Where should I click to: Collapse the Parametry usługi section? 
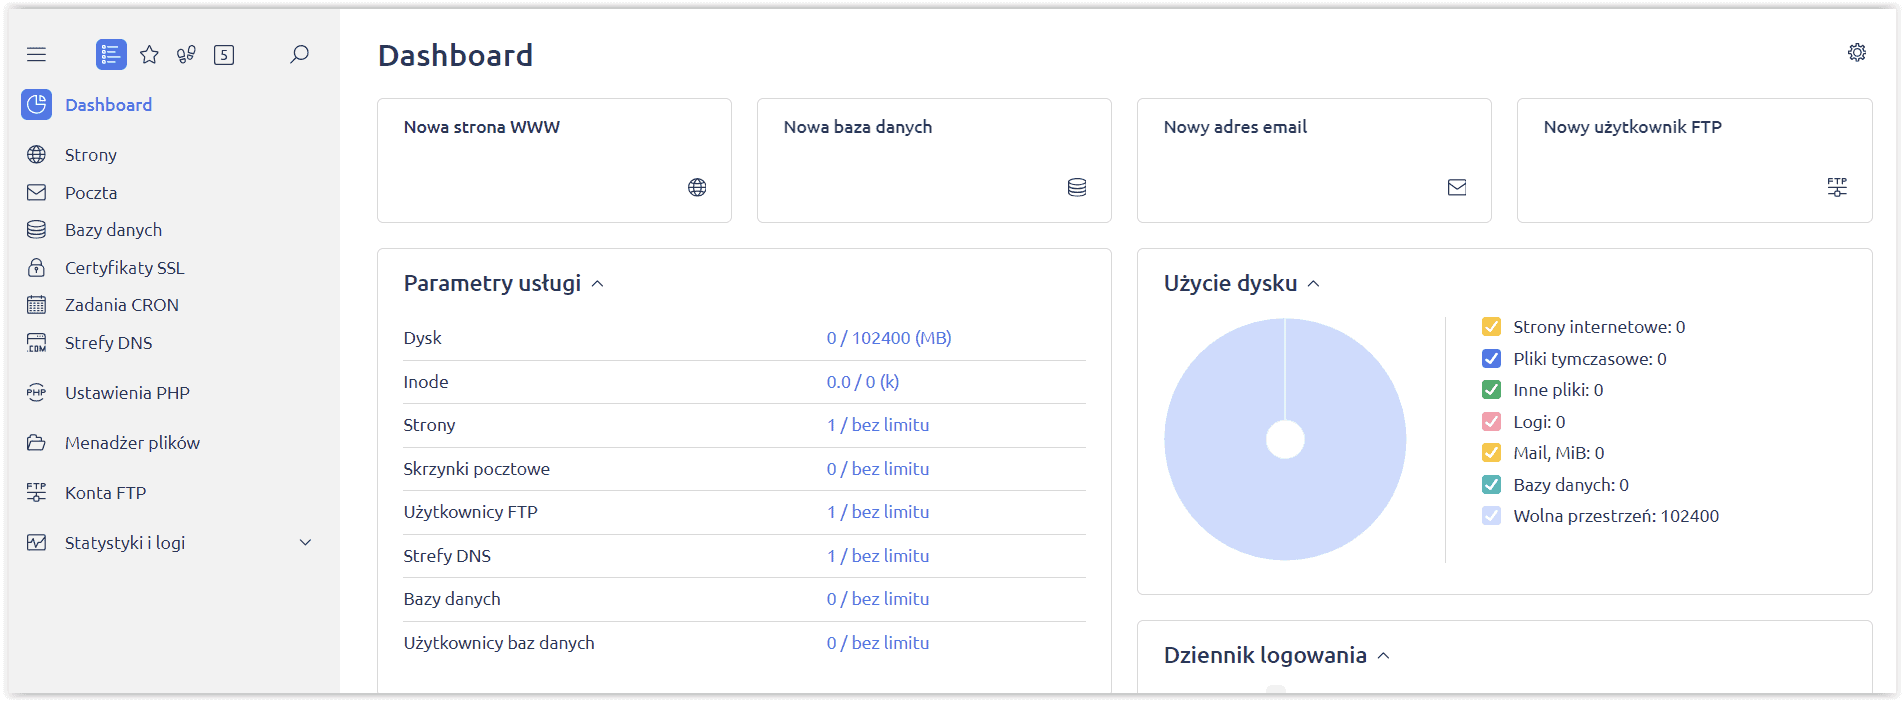tap(597, 284)
